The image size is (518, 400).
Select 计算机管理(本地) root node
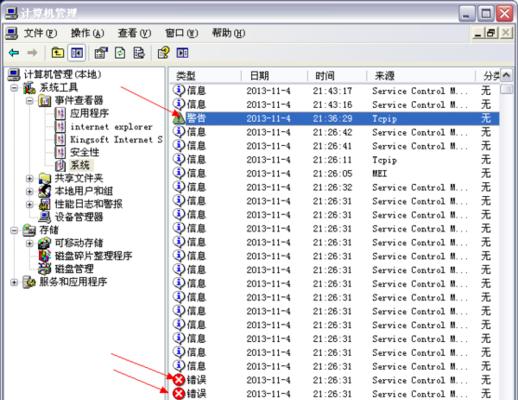coord(62,74)
